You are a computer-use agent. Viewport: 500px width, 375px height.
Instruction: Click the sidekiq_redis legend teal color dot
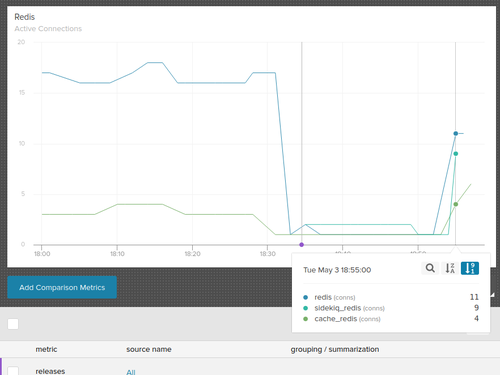pyautogui.click(x=305, y=308)
